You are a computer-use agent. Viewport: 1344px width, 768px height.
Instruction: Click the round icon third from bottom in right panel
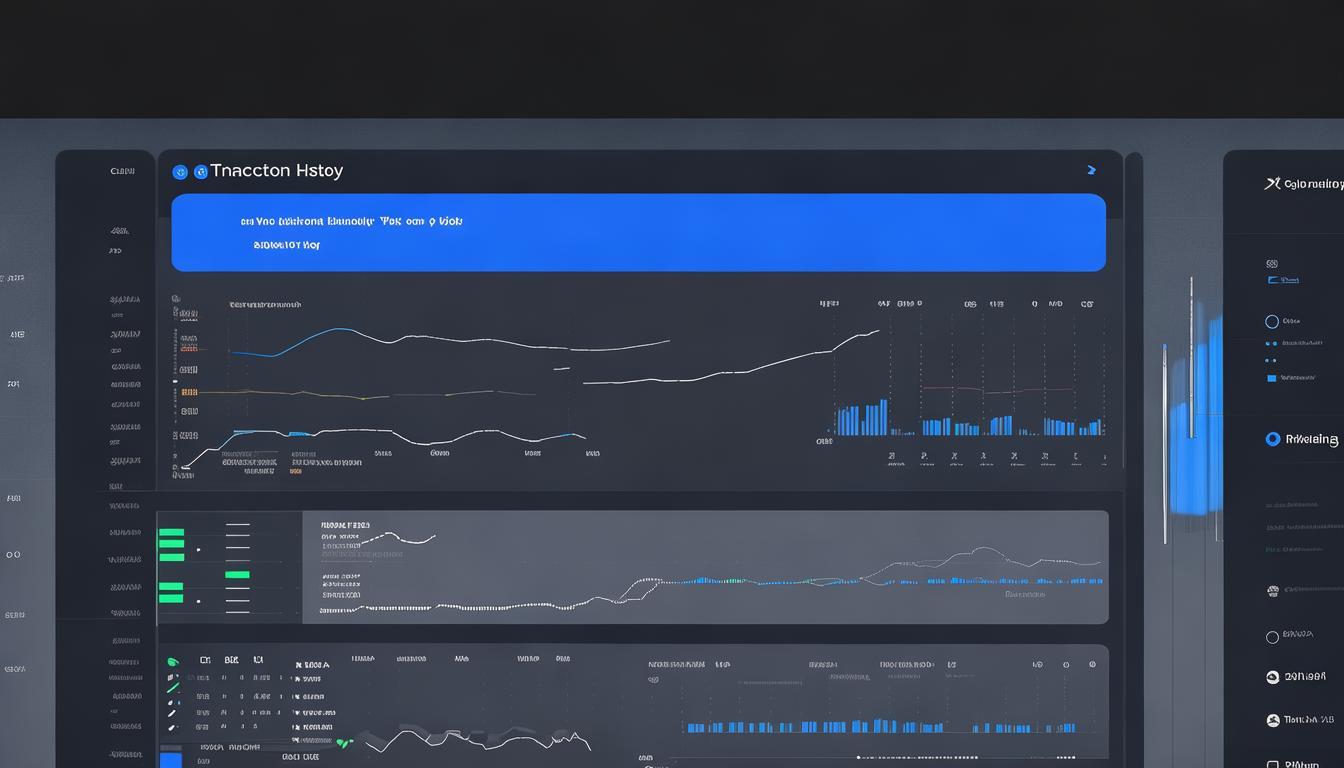click(x=1272, y=677)
